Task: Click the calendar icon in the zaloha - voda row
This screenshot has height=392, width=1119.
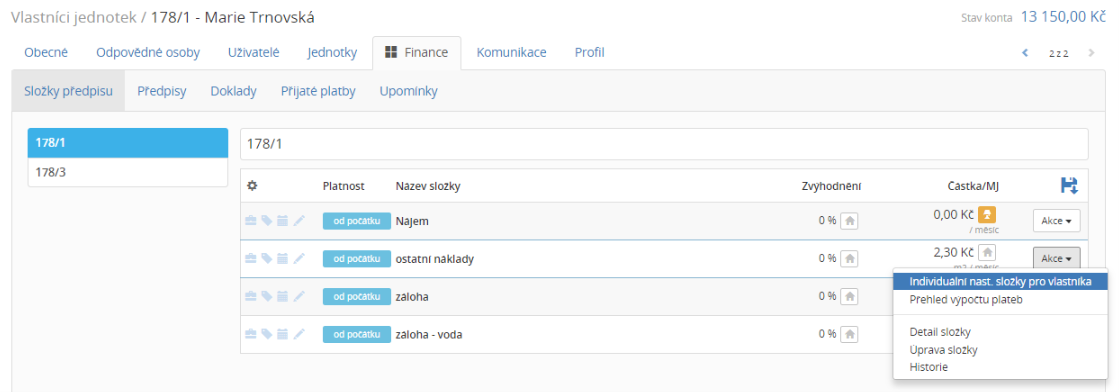Action: tap(282, 333)
